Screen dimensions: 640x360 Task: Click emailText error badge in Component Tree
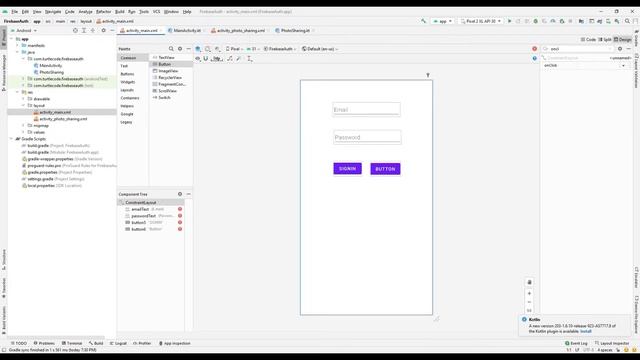pos(180,209)
